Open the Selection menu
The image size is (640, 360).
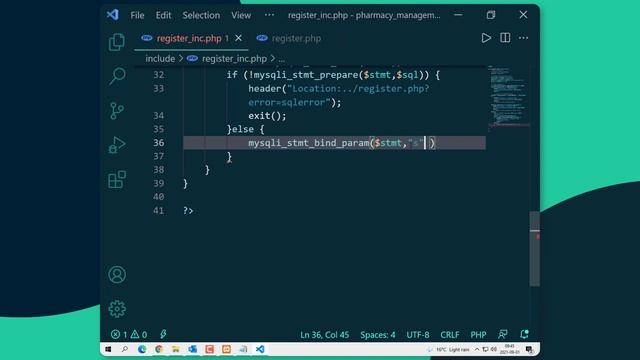click(201, 15)
